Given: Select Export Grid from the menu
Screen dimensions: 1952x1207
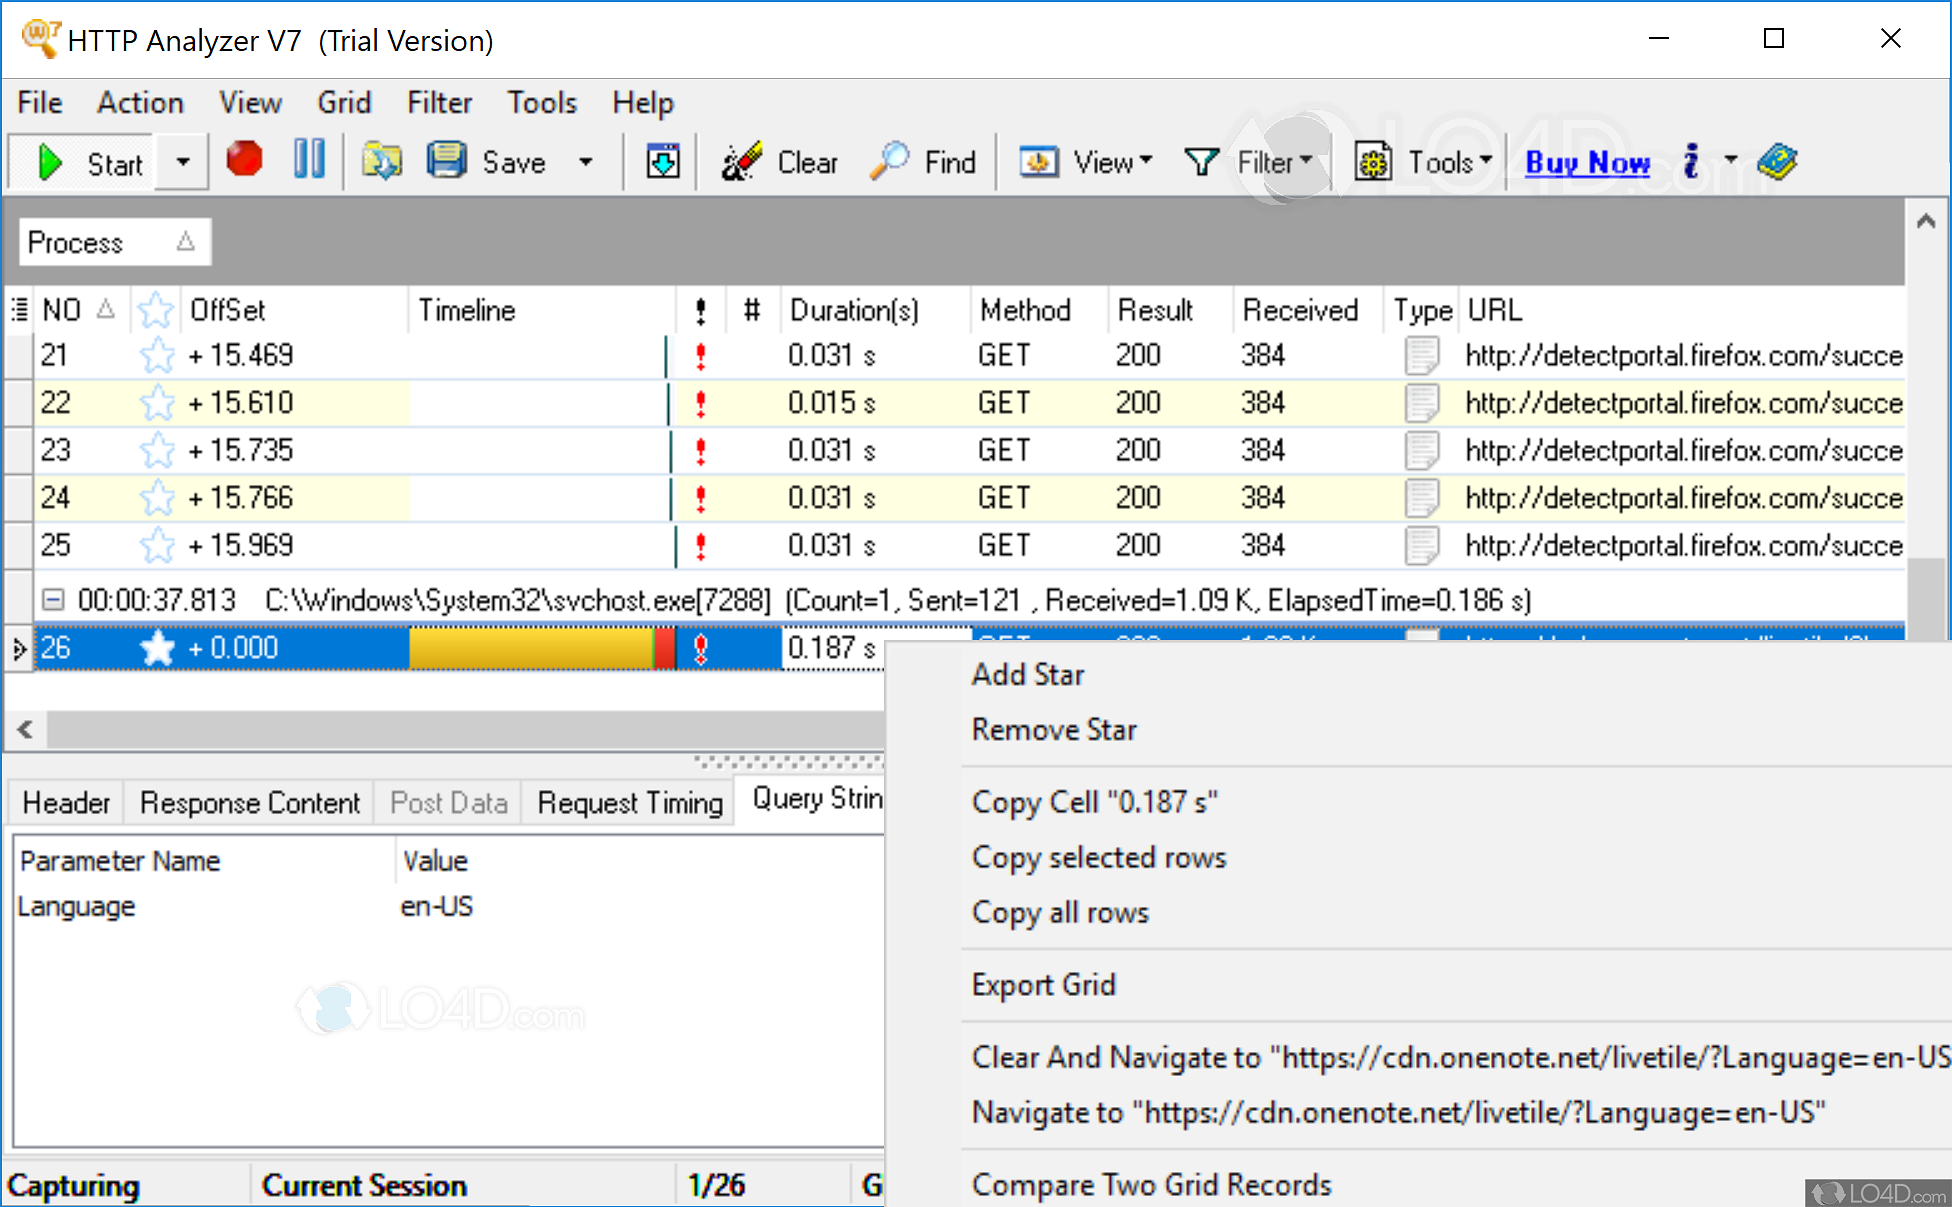Looking at the screenshot, I should pyautogui.click(x=1044, y=984).
